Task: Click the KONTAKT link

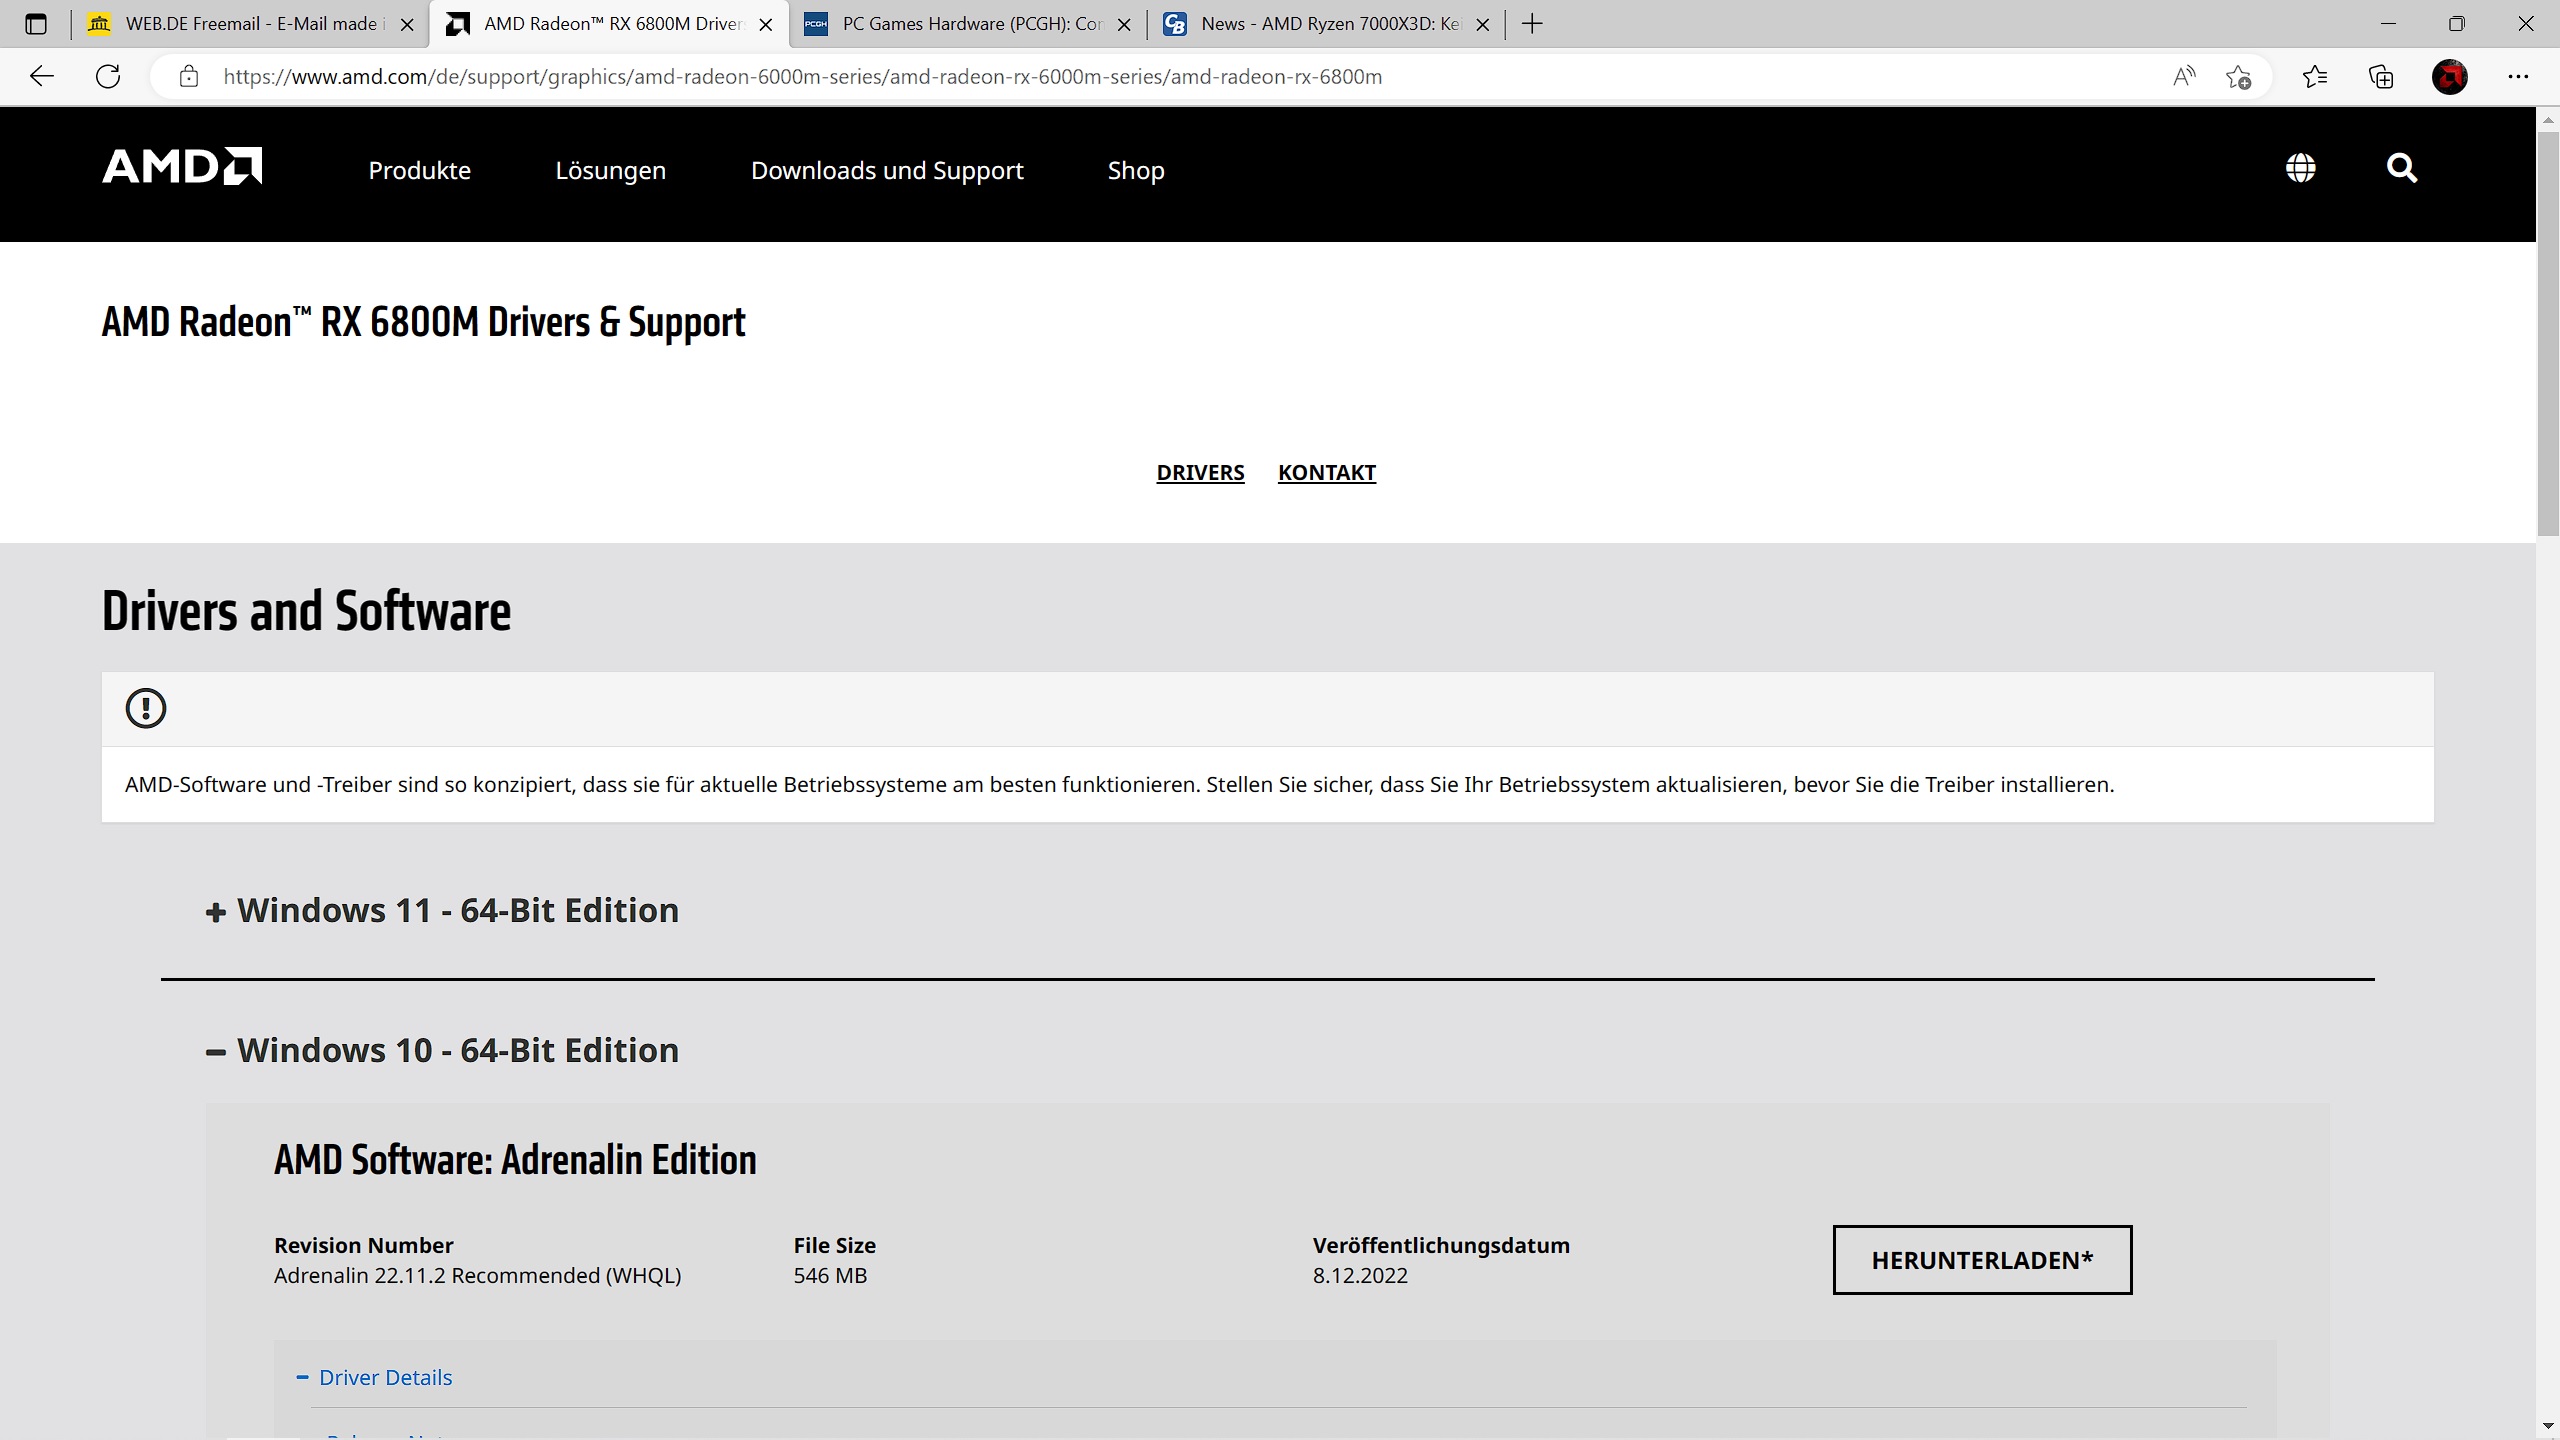Action: tap(1326, 472)
